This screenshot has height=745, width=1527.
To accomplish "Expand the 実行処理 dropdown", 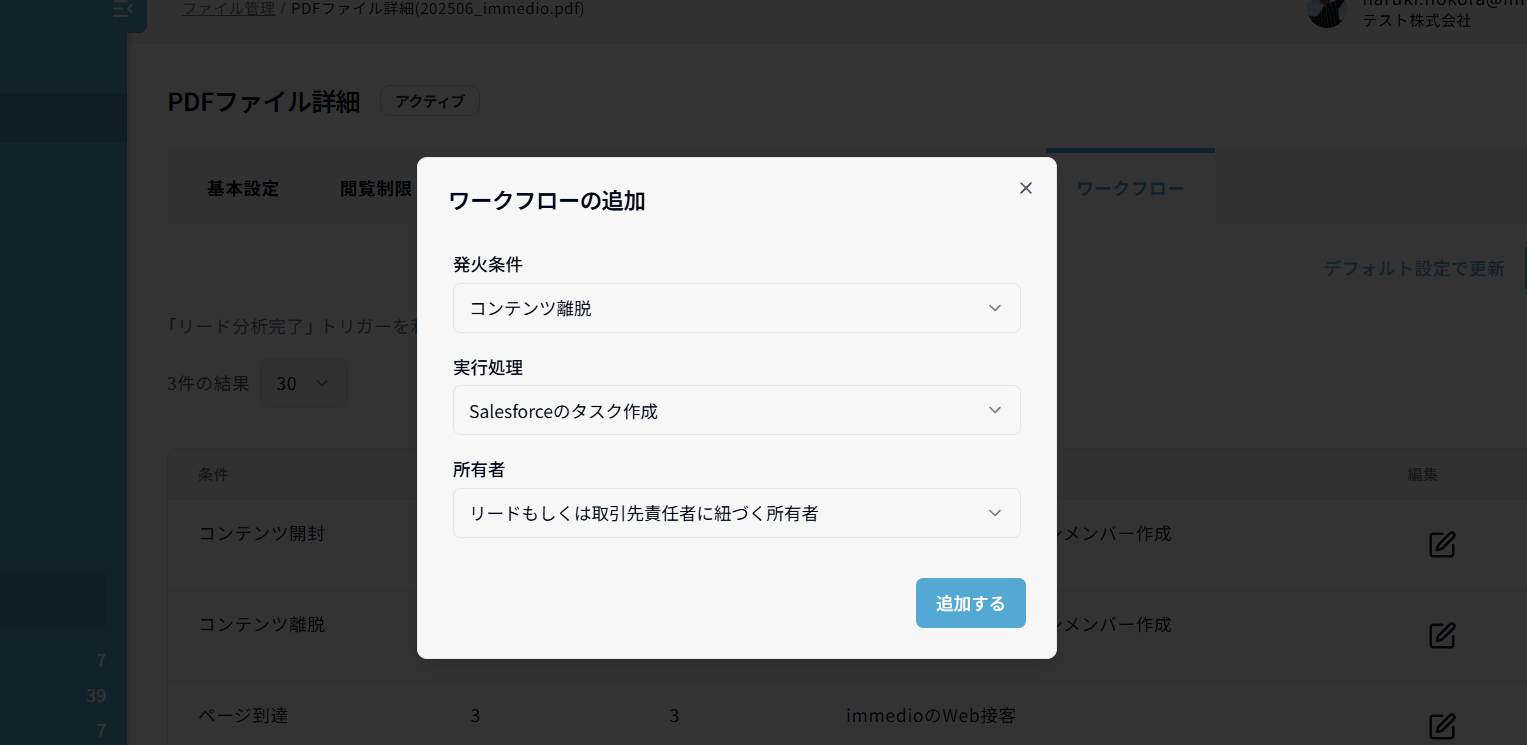I will pyautogui.click(x=736, y=410).
